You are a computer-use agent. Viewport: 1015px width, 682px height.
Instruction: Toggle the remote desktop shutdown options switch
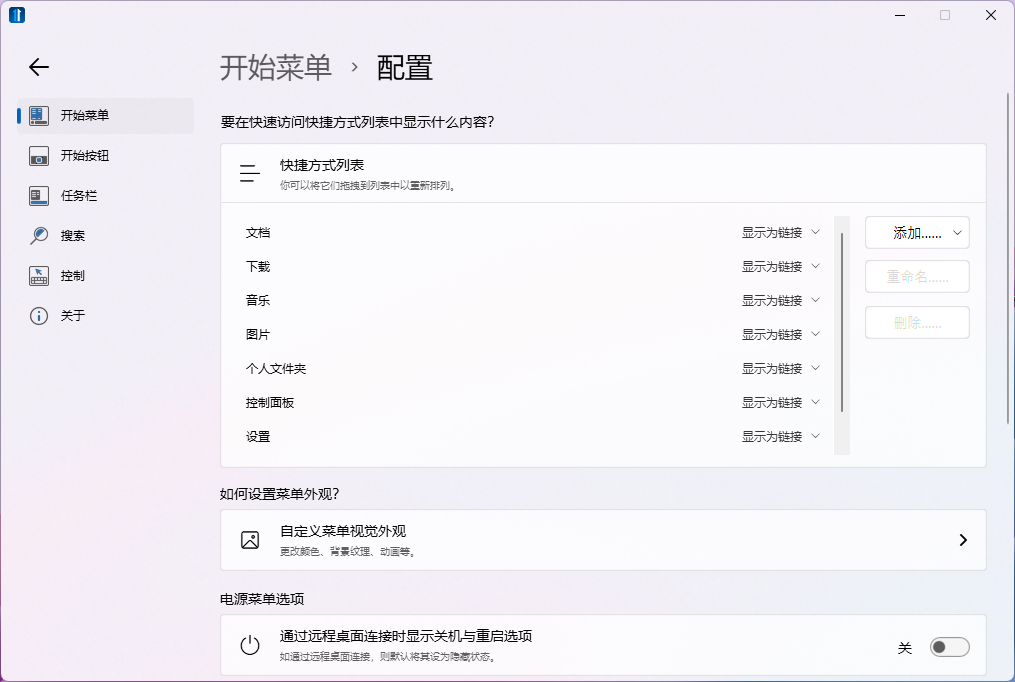pyautogui.click(x=949, y=647)
